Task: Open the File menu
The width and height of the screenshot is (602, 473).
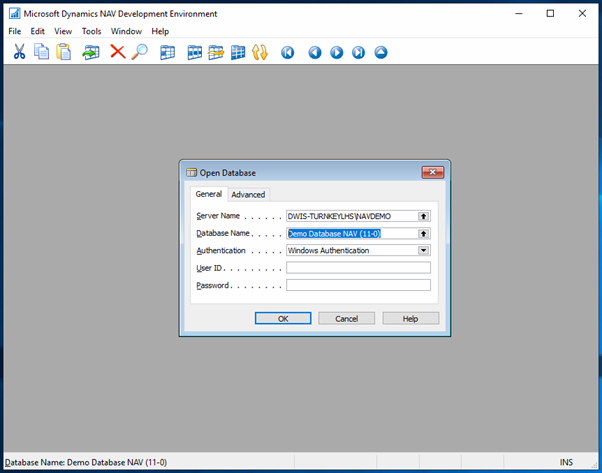Action: point(15,31)
